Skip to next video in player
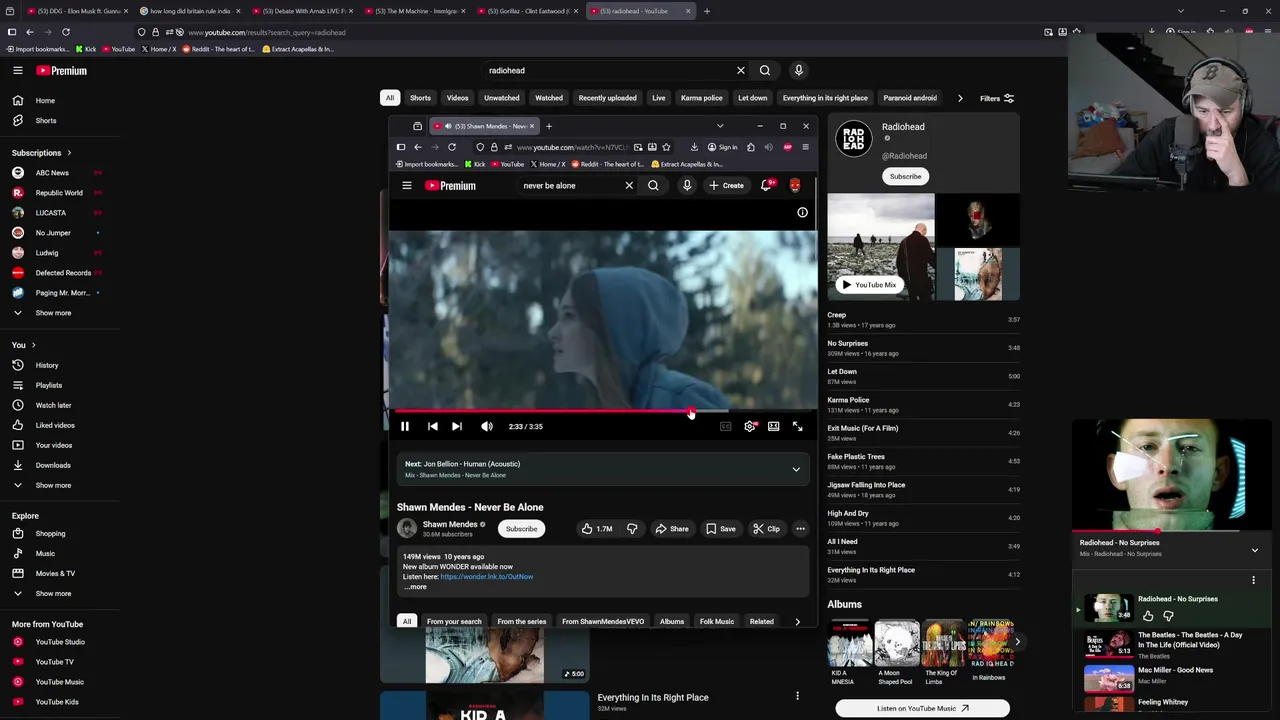 tap(457, 427)
